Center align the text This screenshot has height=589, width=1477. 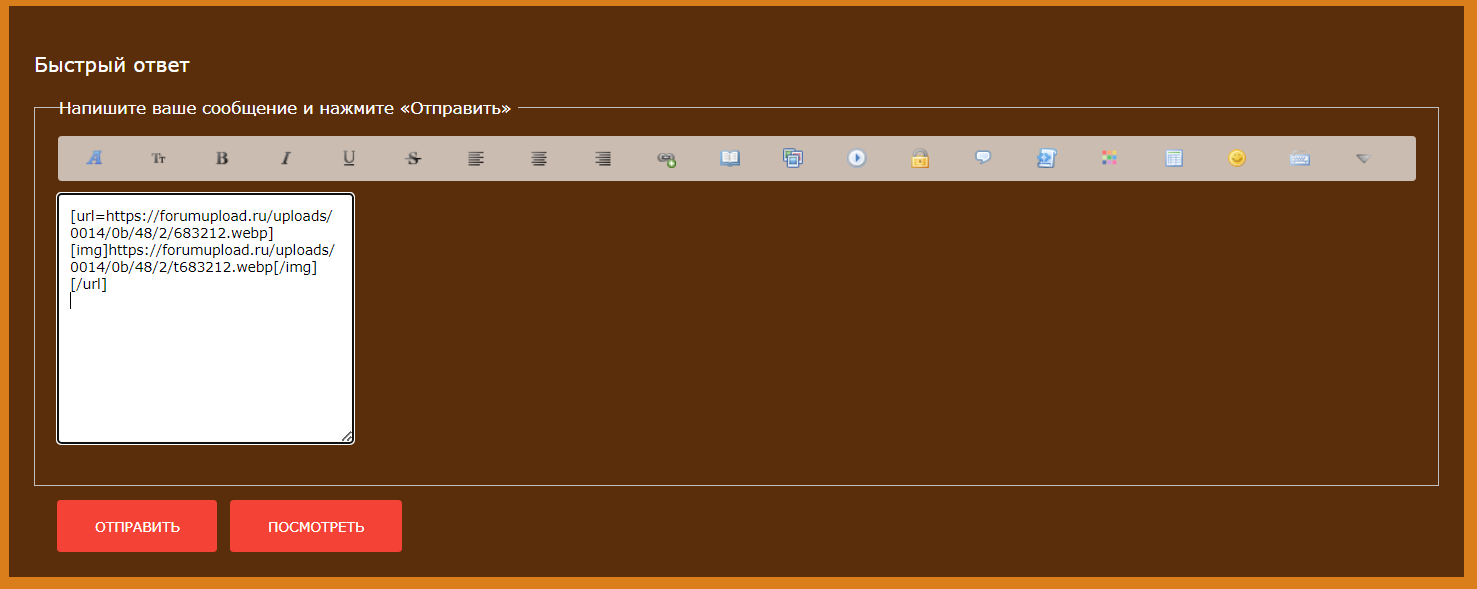click(x=539, y=158)
